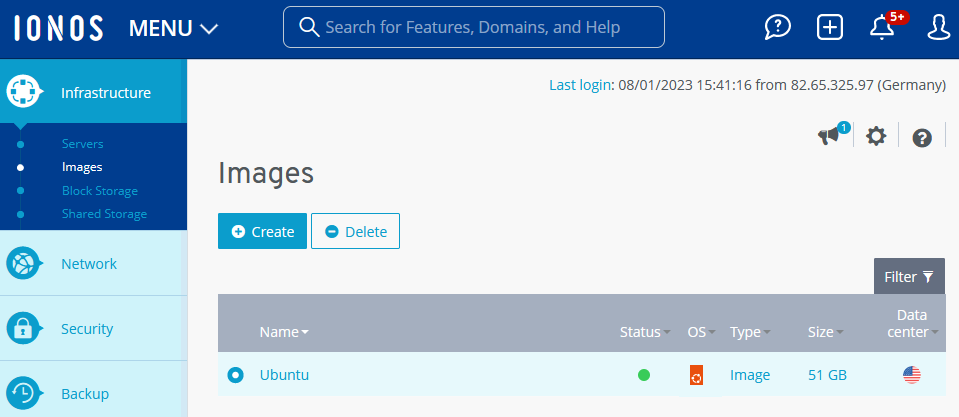
Task: Click the announcements megaphone icon
Action: (x=829, y=137)
